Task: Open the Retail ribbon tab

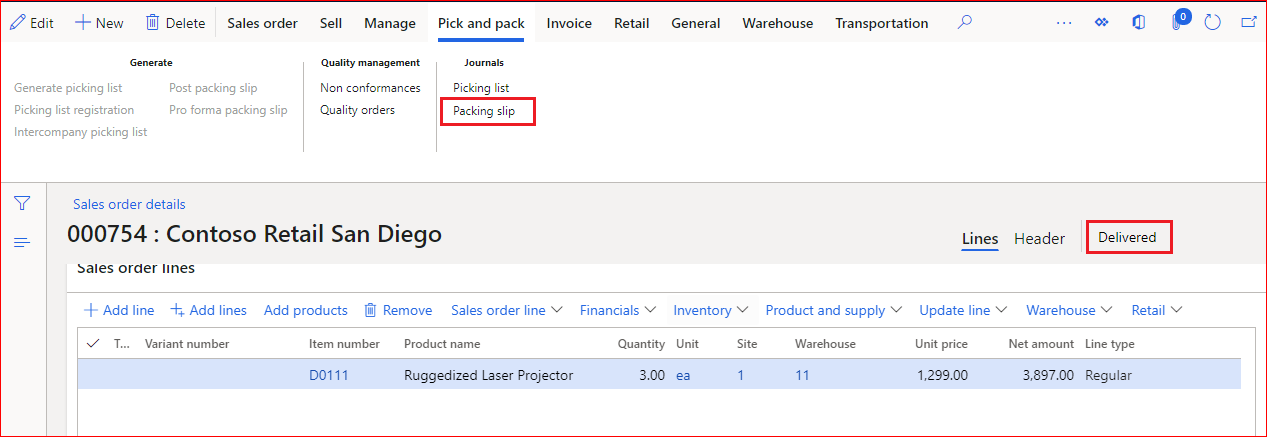Action: pyautogui.click(x=631, y=23)
